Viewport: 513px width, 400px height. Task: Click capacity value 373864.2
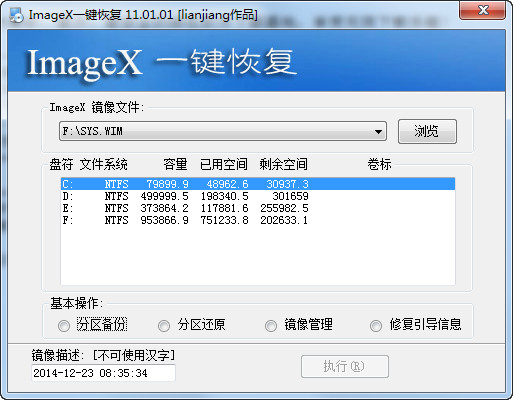164,208
